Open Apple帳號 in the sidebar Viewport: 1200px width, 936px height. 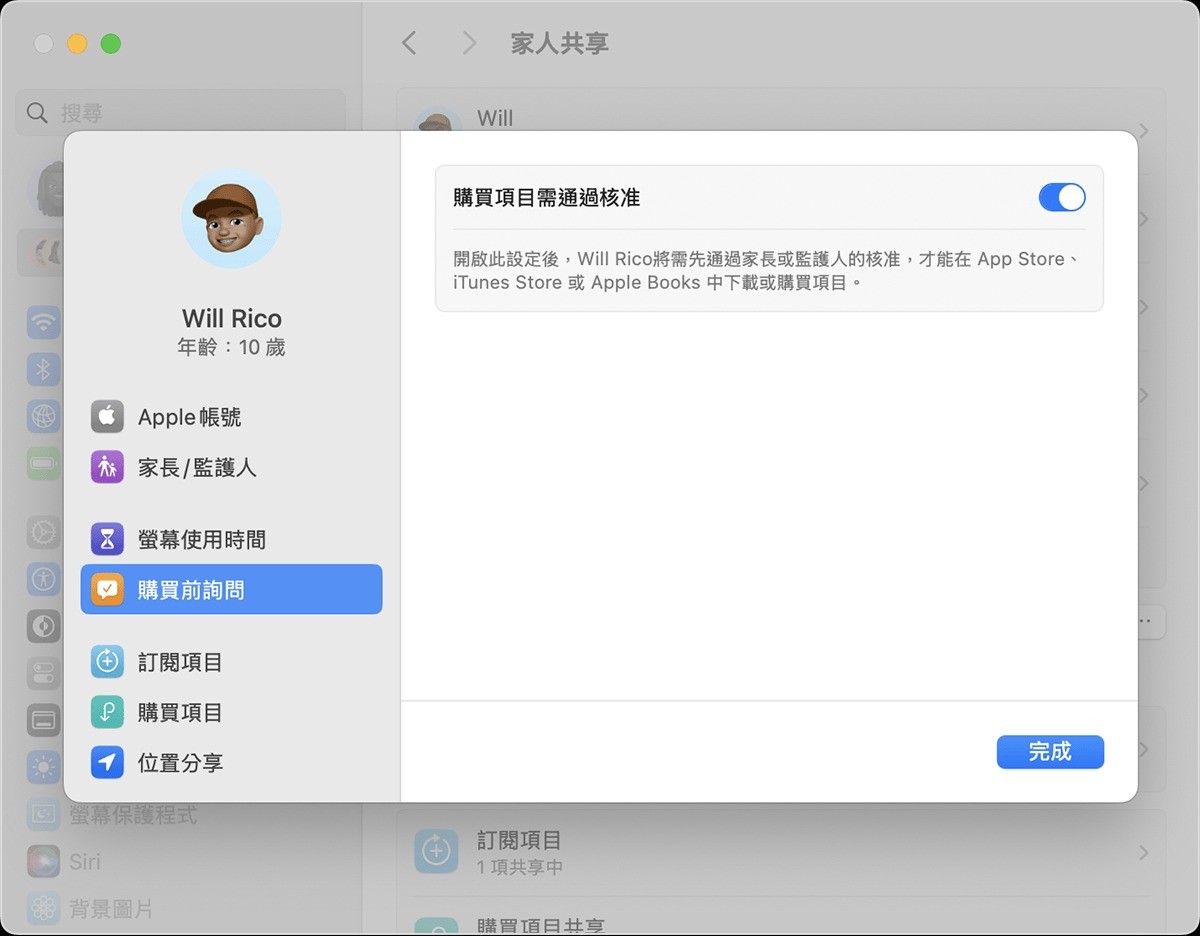pyautogui.click(x=231, y=417)
